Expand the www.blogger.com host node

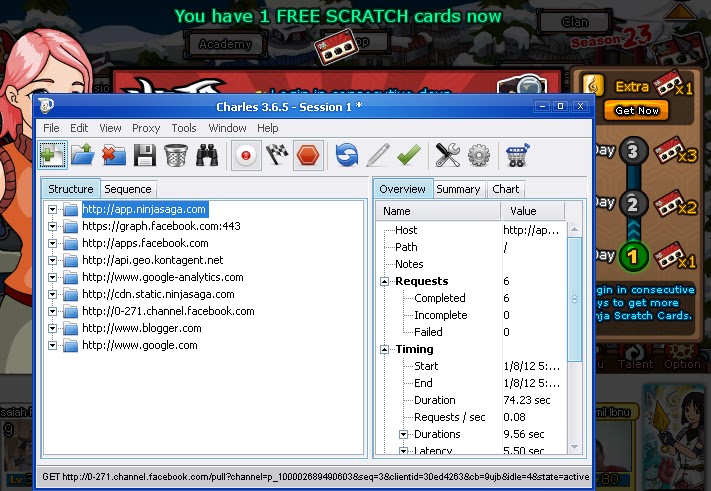[53, 328]
